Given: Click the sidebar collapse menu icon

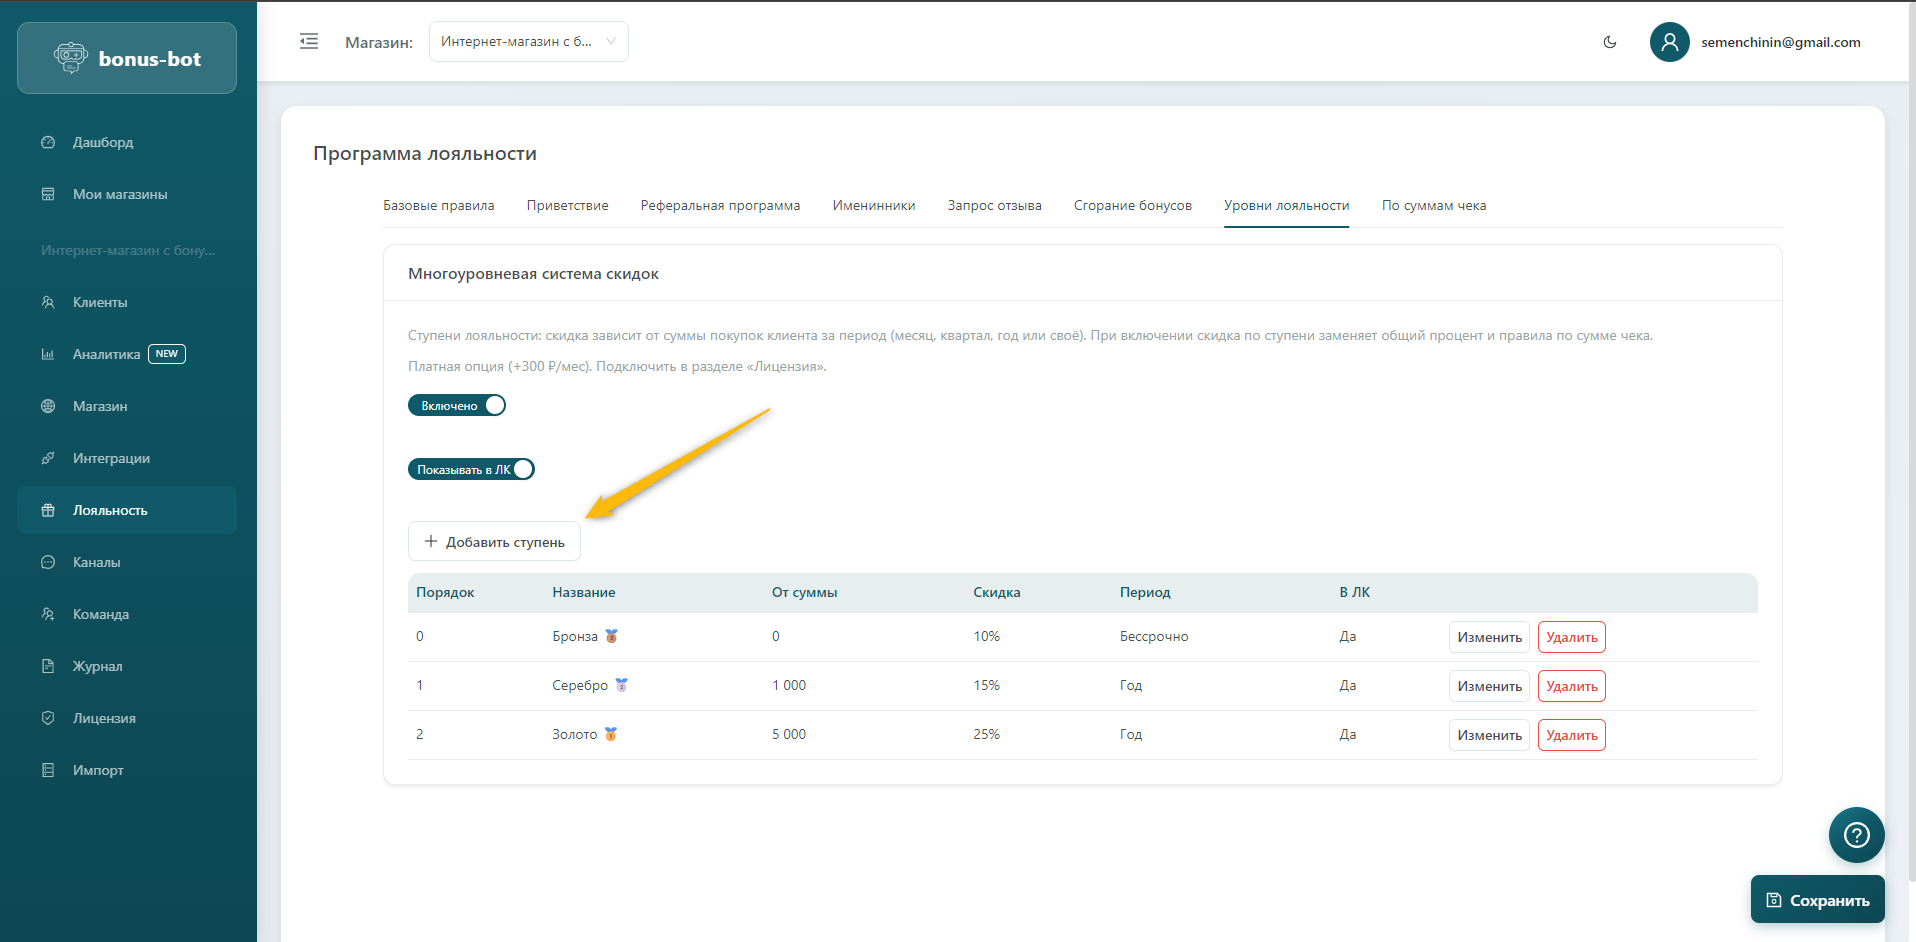Looking at the screenshot, I should [309, 42].
